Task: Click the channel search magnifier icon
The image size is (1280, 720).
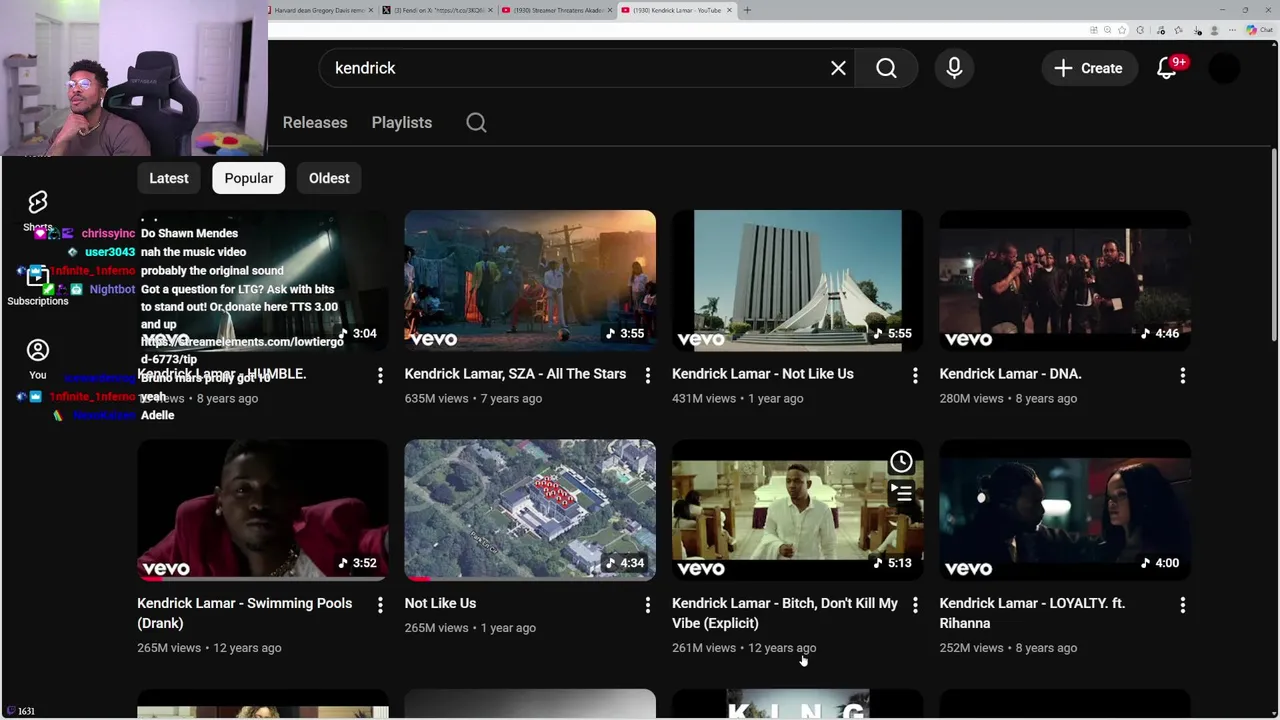Action: click(476, 122)
